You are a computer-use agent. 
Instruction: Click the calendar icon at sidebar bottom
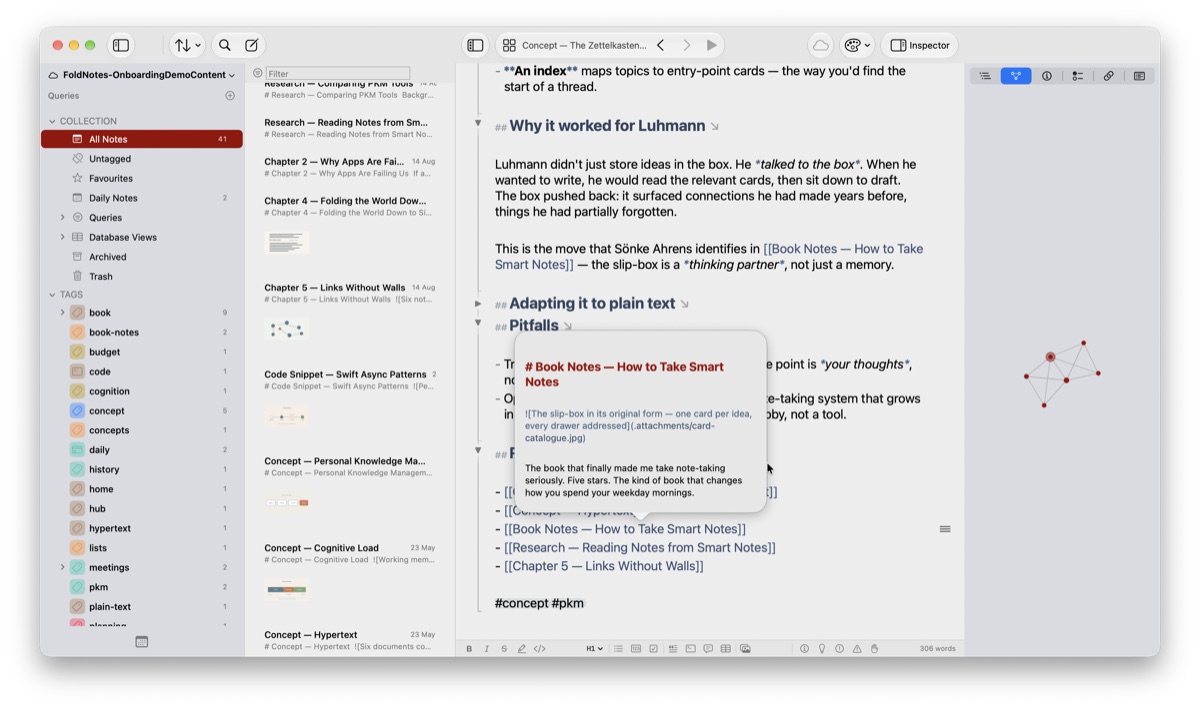(x=142, y=642)
